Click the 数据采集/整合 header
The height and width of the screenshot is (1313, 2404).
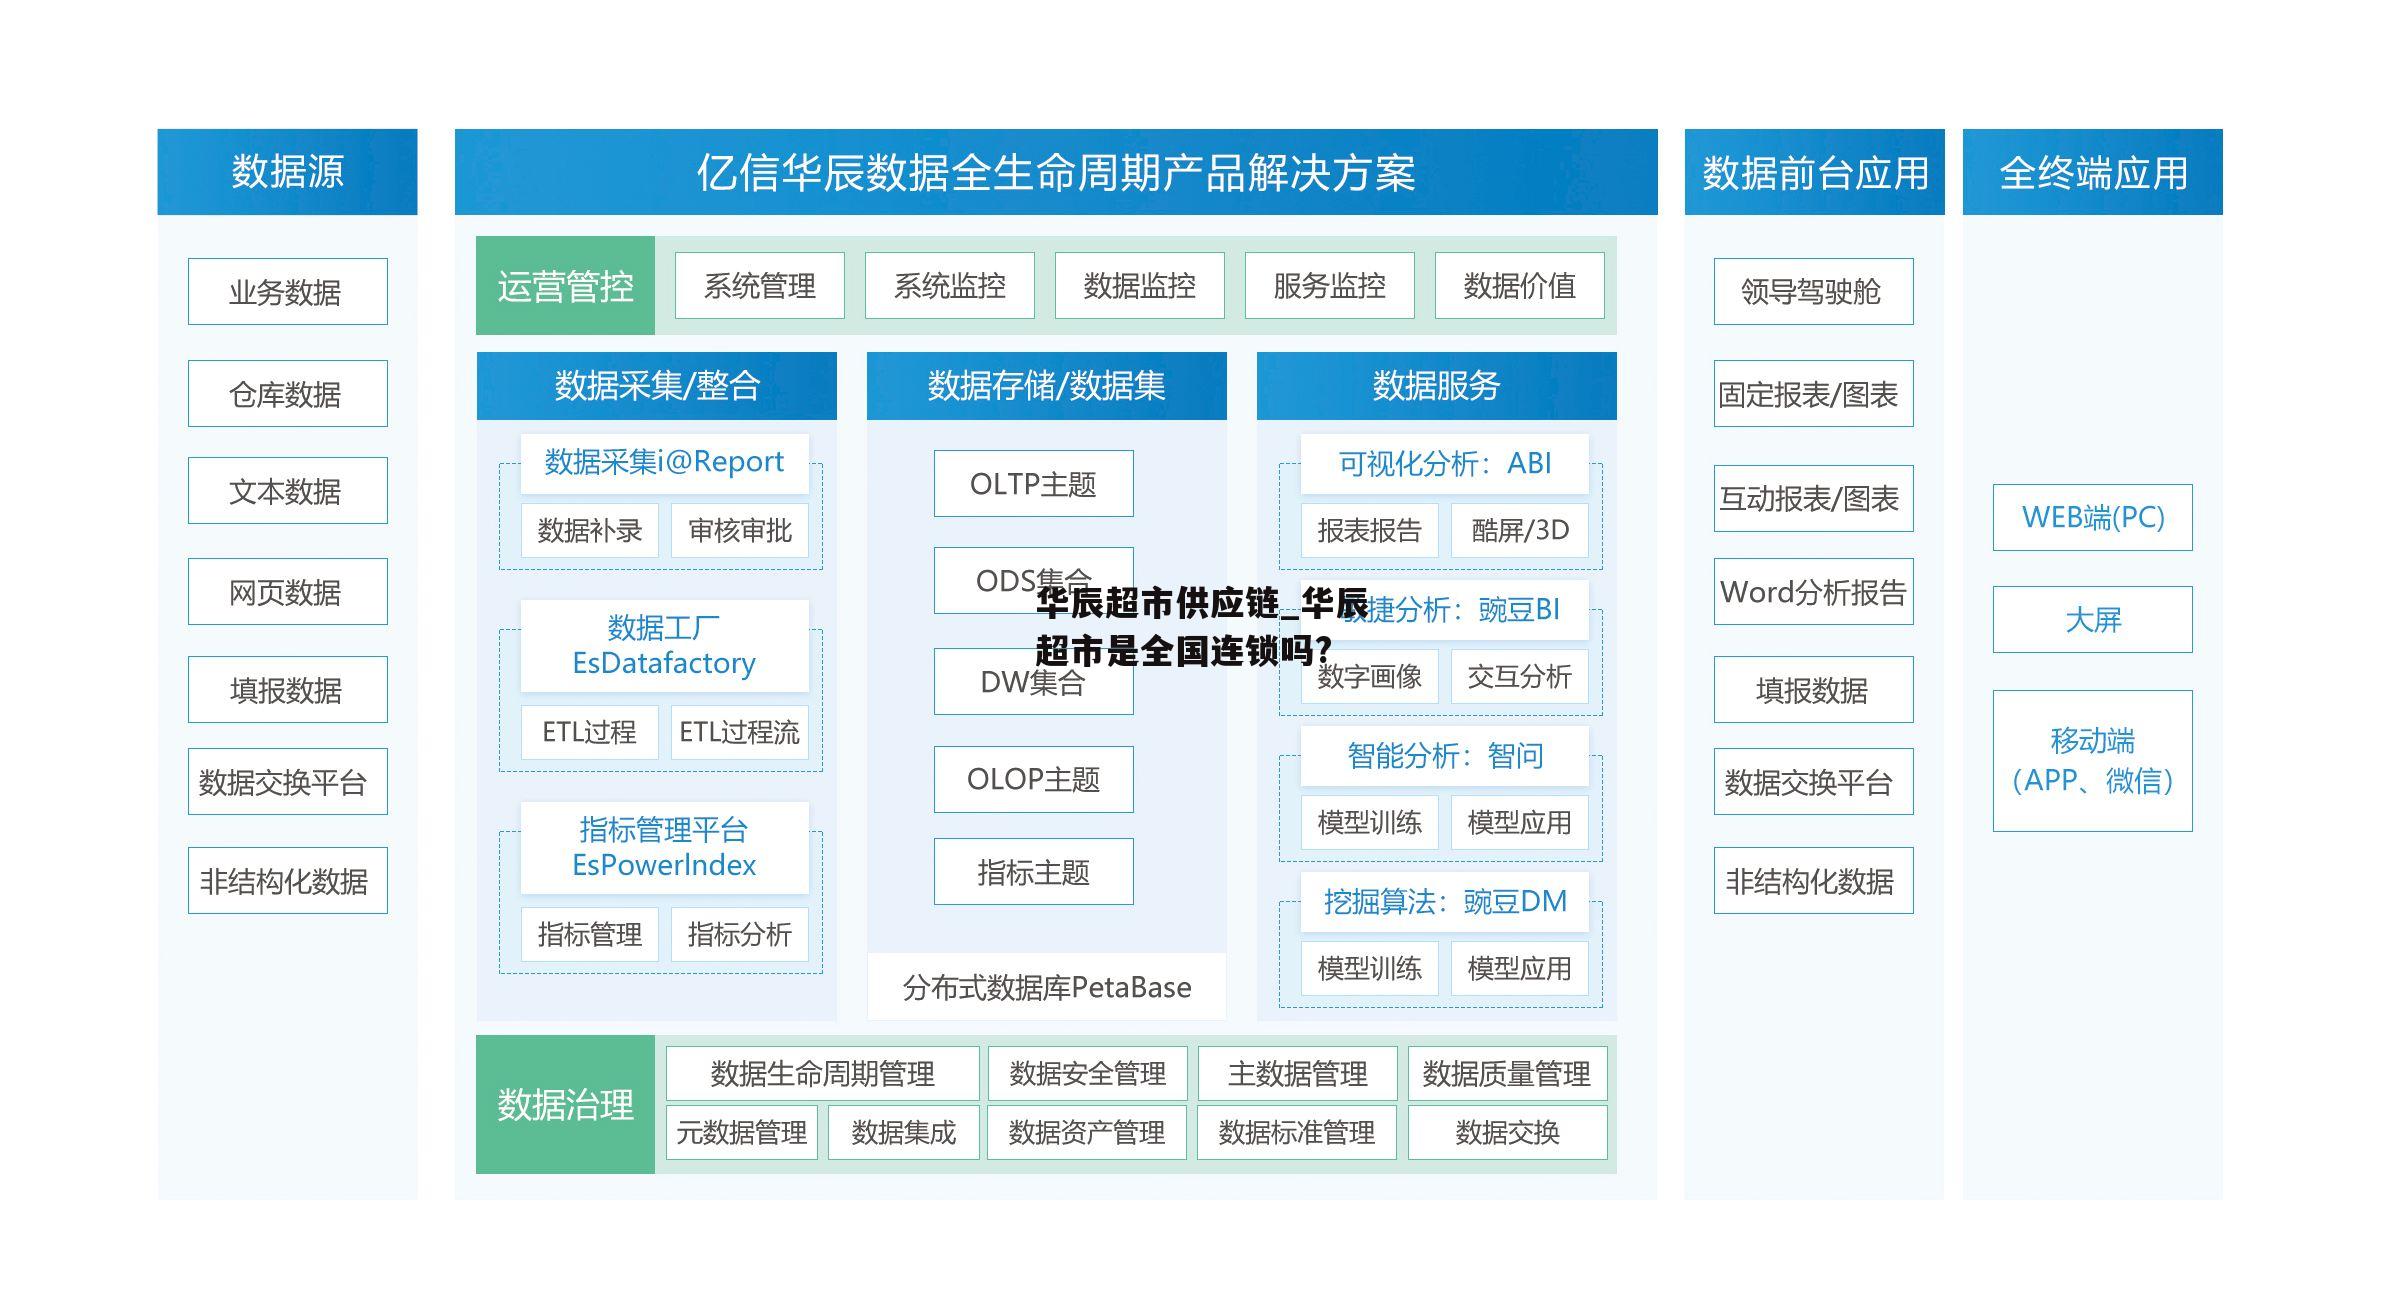(657, 385)
